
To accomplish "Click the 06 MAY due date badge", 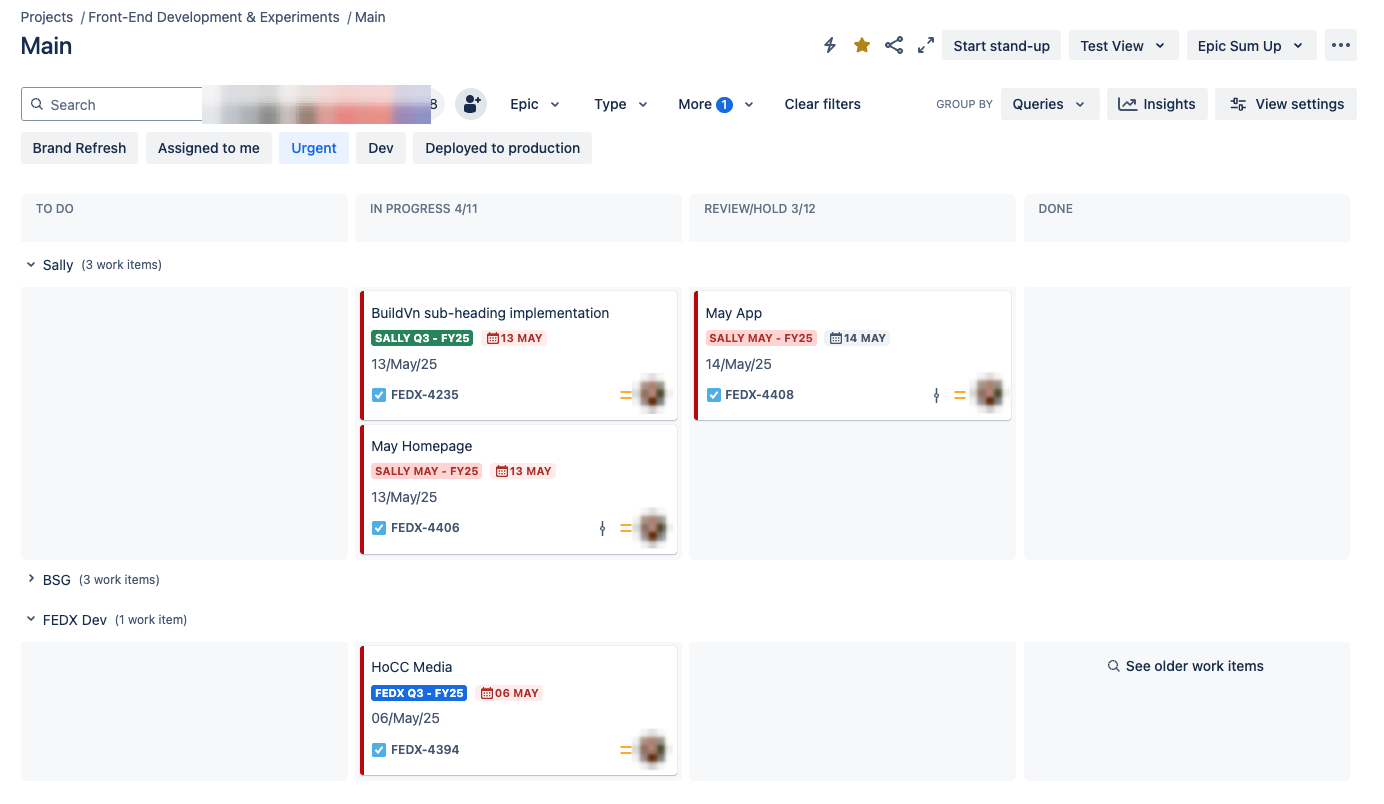I will (510, 693).
